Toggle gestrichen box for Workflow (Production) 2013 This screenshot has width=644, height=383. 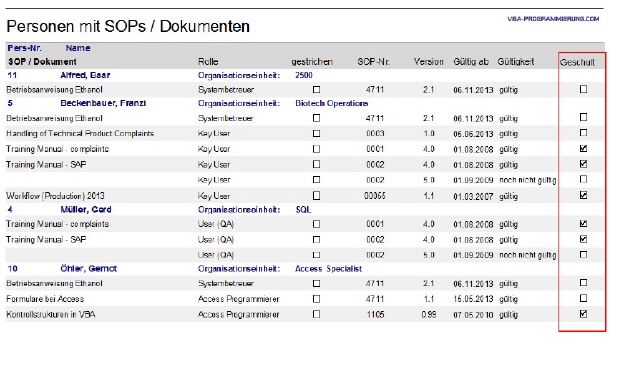click(316, 196)
